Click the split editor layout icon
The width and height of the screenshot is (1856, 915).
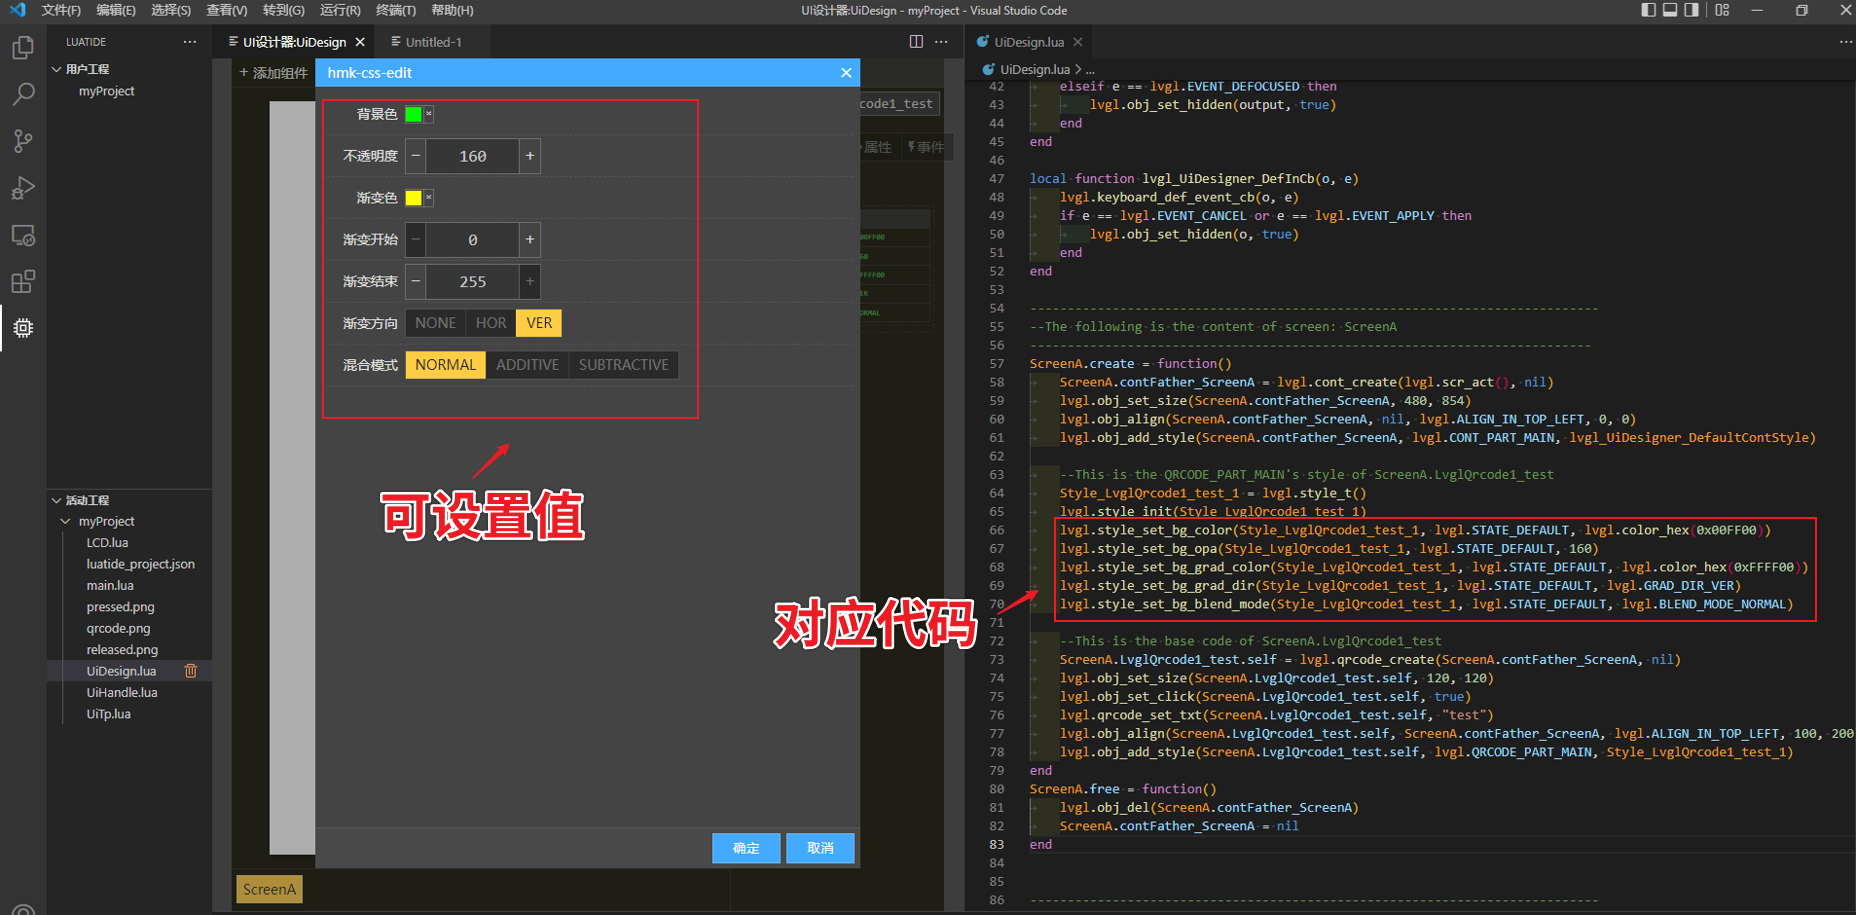pyautogui.click(x=916, y=42)
